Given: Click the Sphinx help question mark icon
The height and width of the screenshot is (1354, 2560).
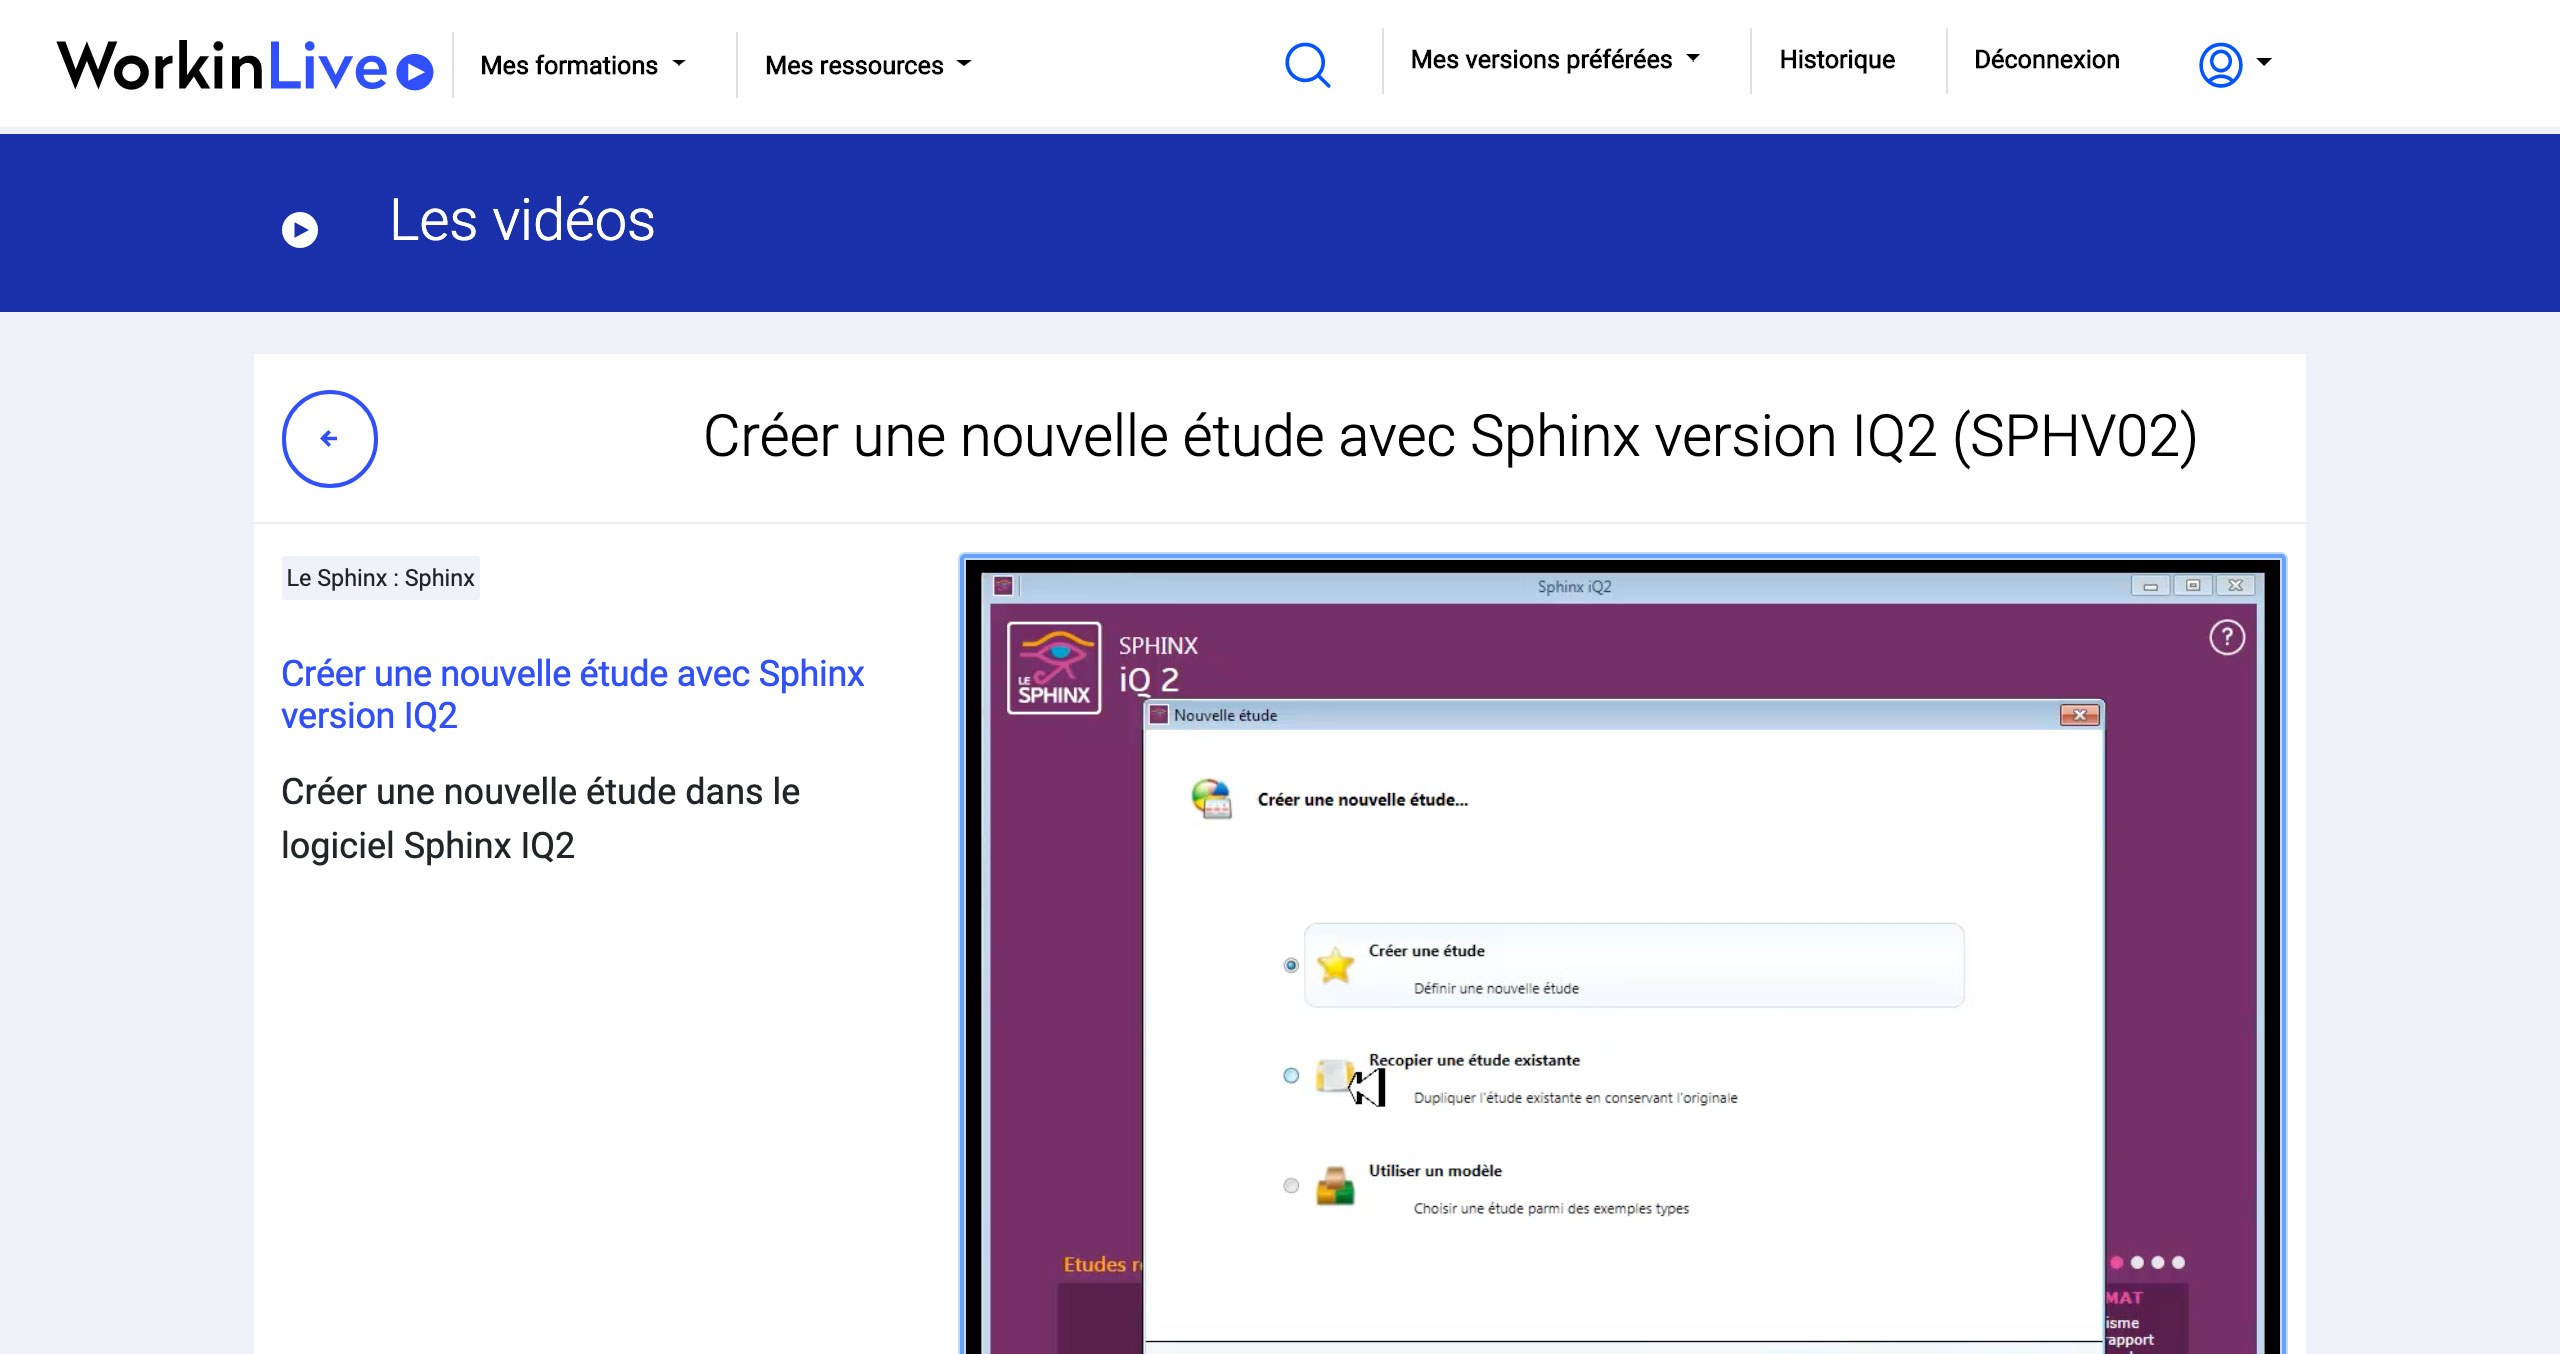Looking at the screenshot, I should tap(2226, 637).
